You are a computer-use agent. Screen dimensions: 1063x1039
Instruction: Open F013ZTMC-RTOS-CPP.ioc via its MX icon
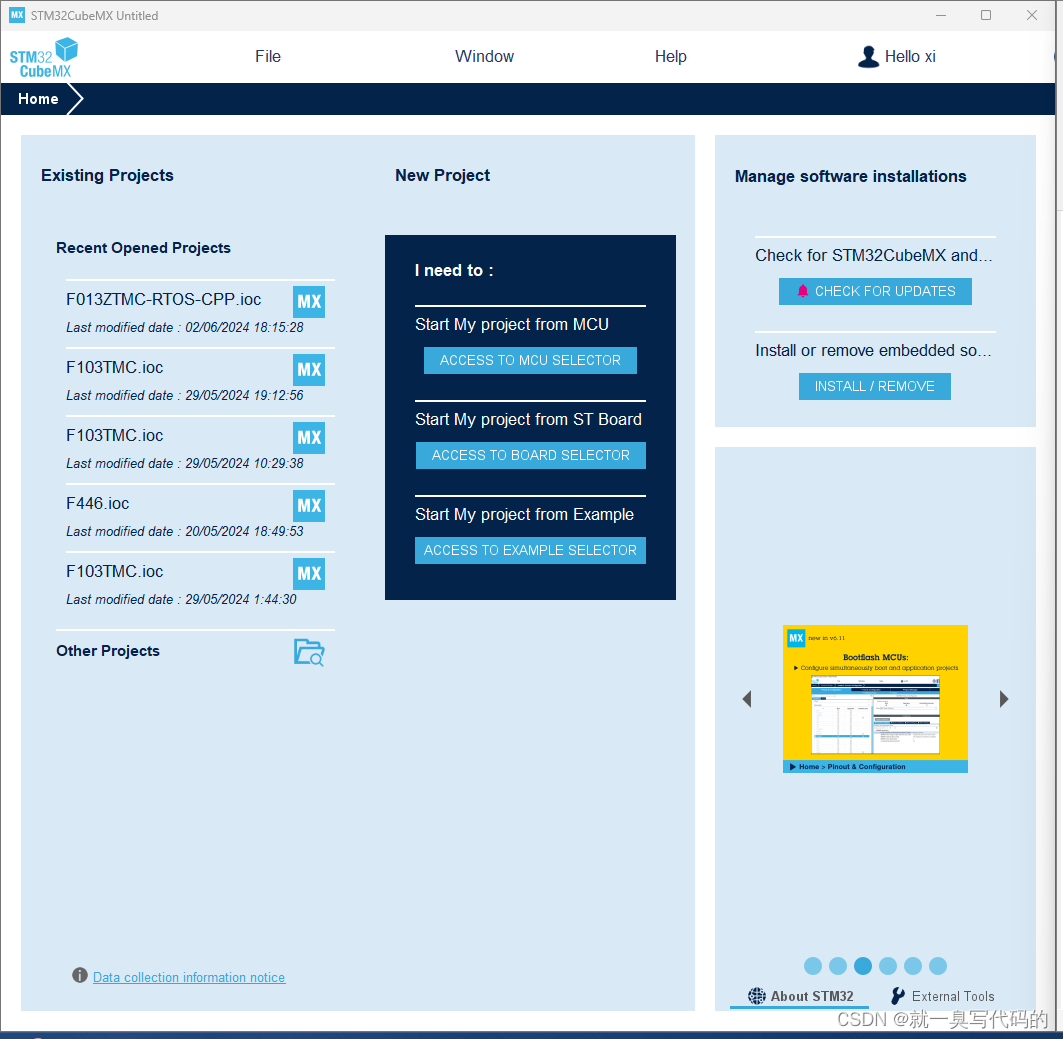click(x=309, y=302)
